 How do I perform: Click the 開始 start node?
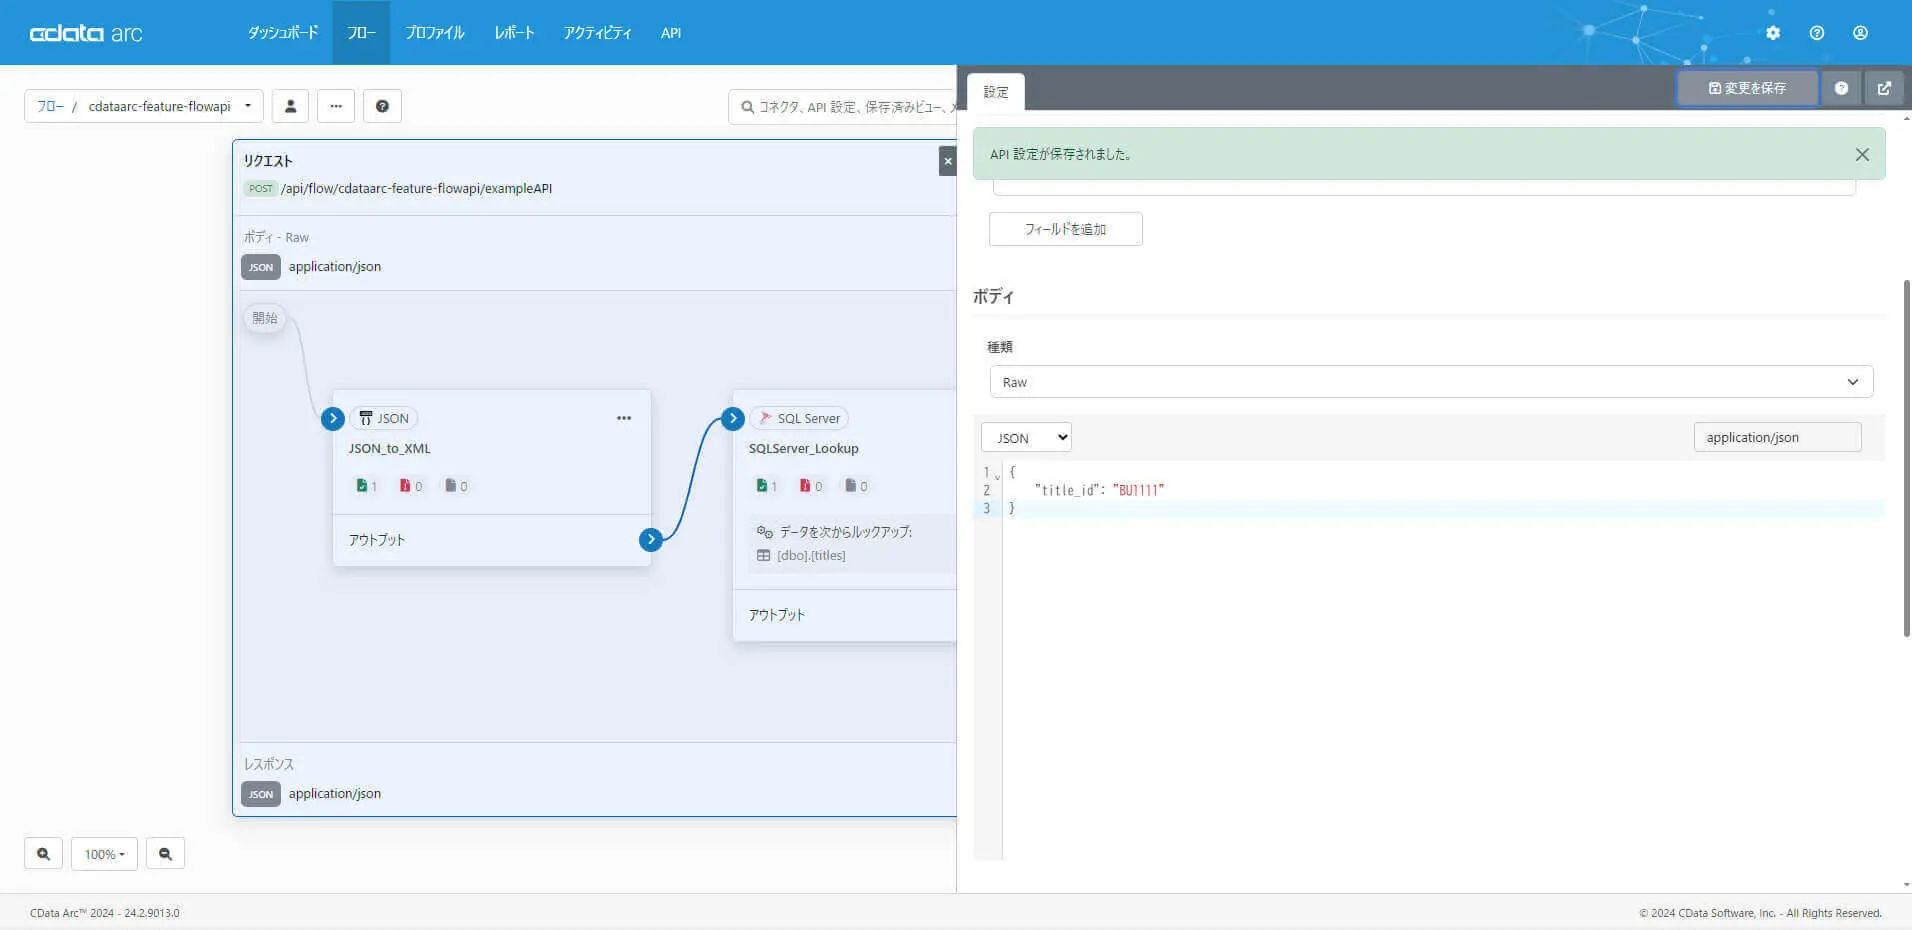pyautogui.click(x=265, y=318)
